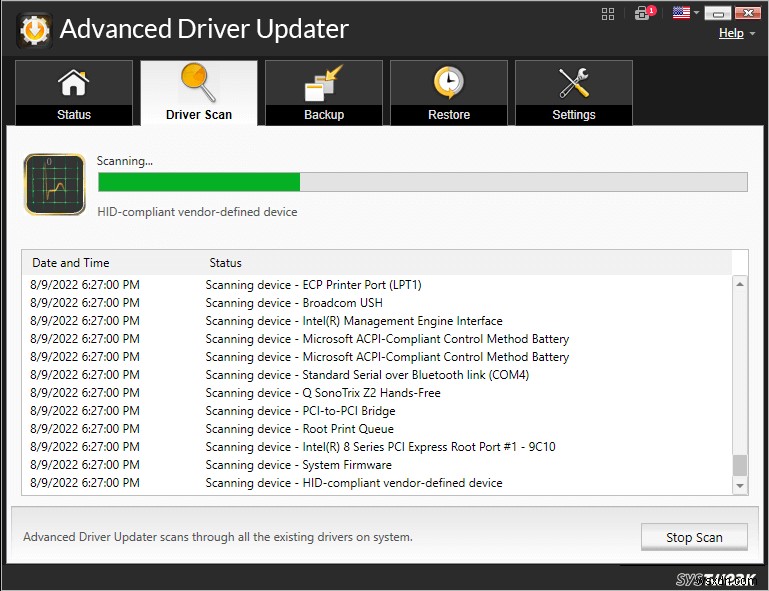Go to the Restore tab
769x591 pixels.
(449, 93)
